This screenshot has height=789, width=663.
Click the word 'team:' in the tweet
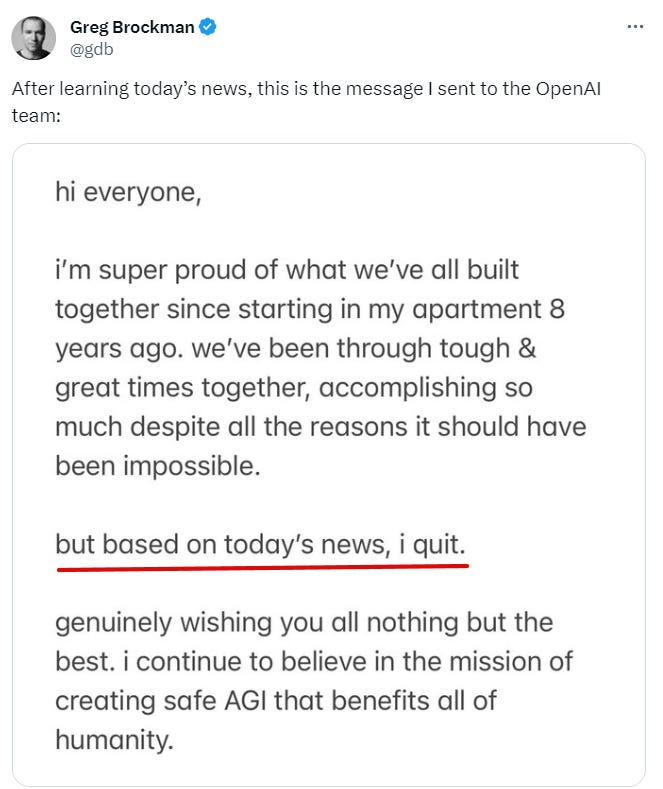click(x=36, y=116)
